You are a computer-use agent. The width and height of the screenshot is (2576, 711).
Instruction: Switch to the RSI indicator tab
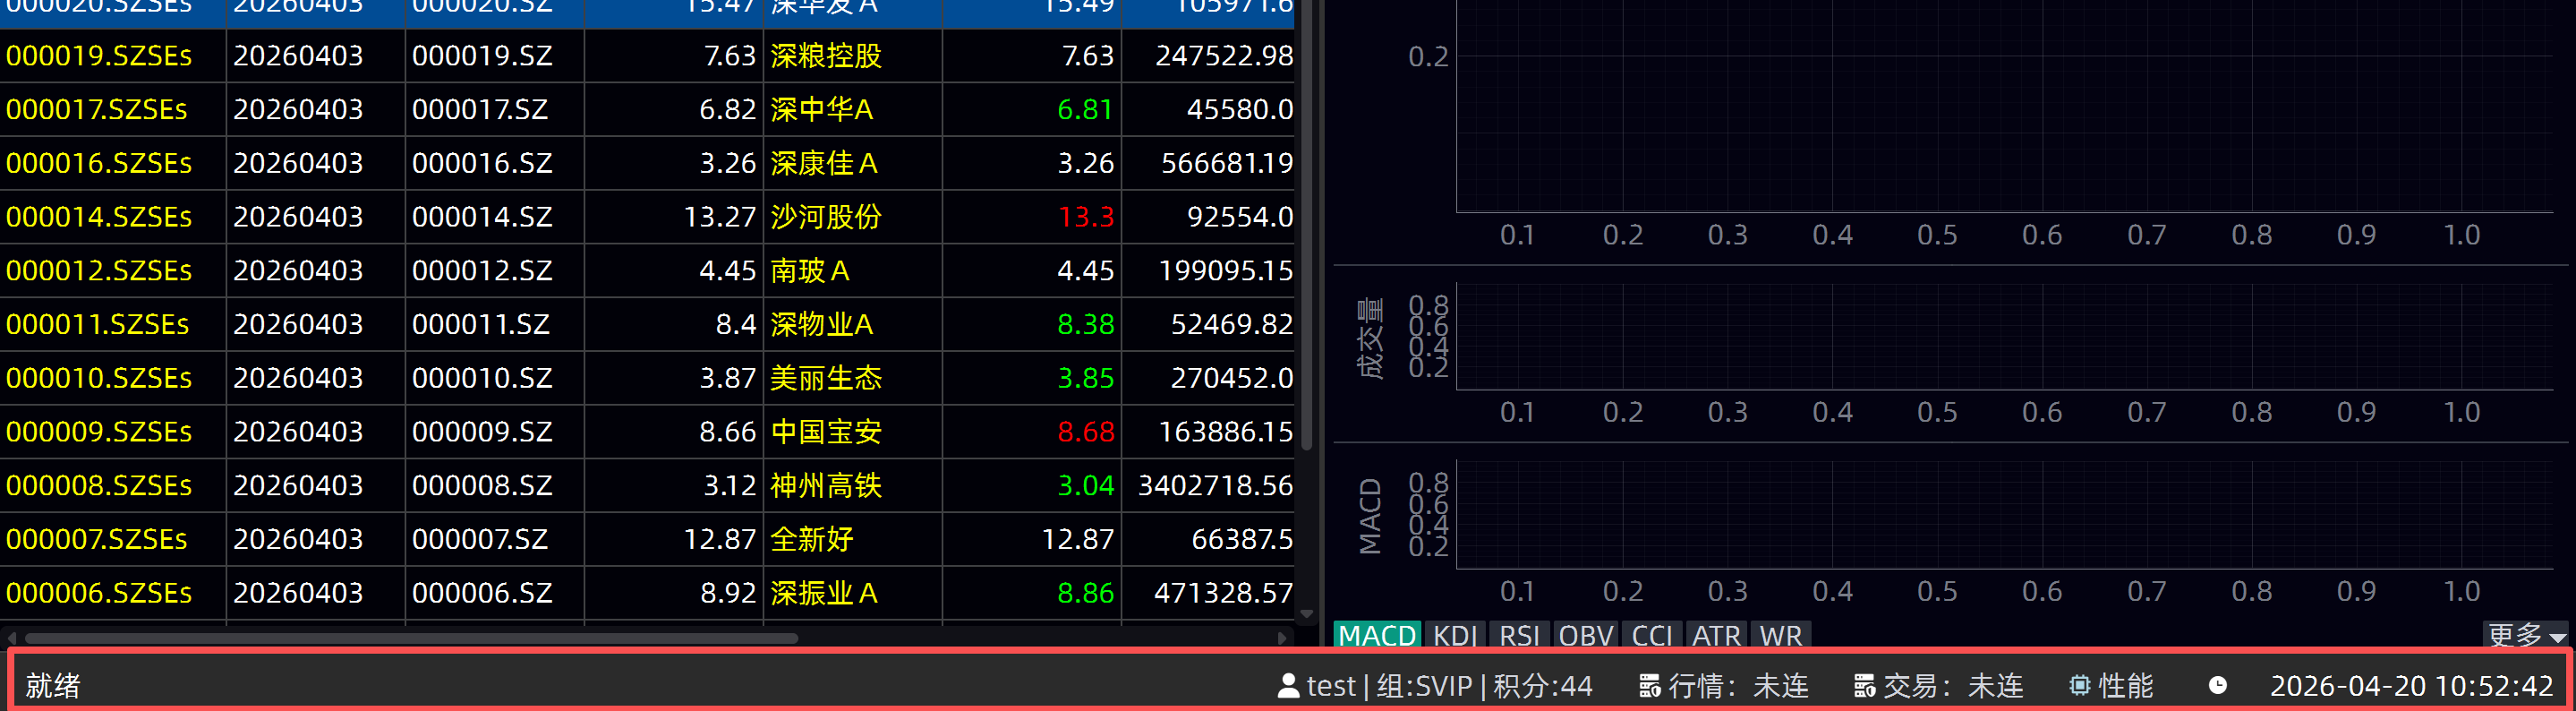(x=1519, y=635)
